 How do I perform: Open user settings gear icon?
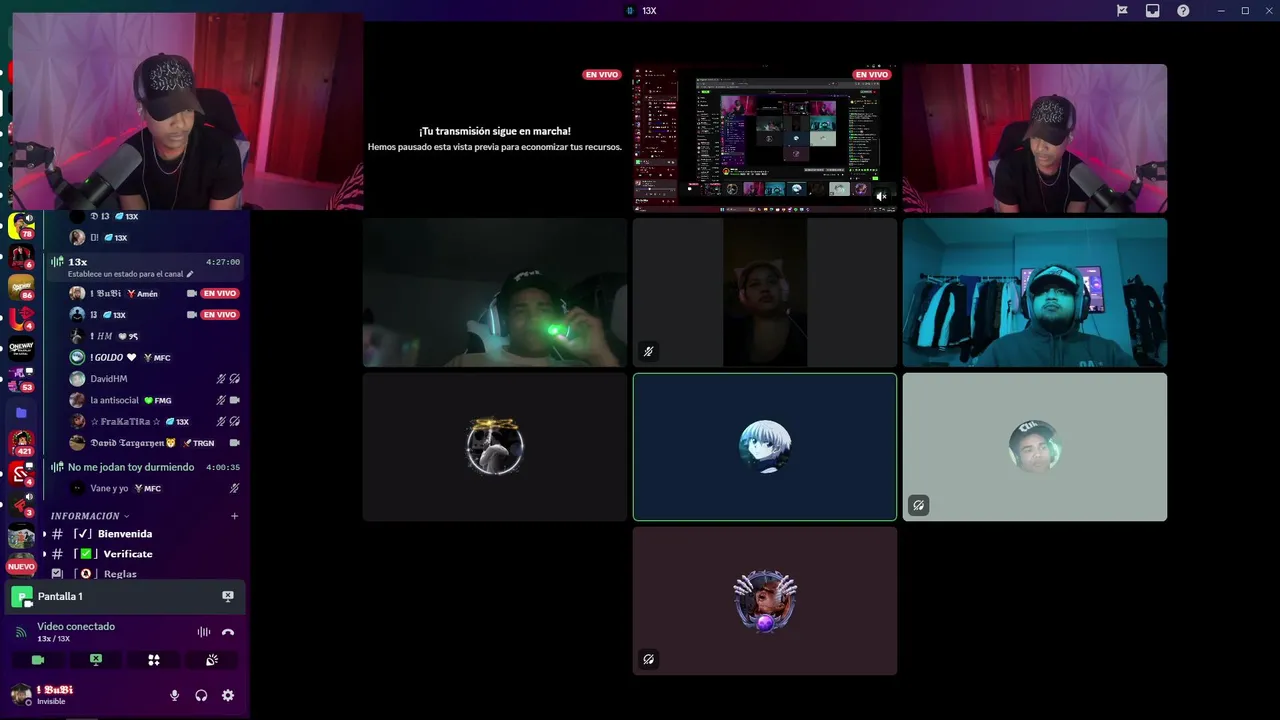coord(228,695)
